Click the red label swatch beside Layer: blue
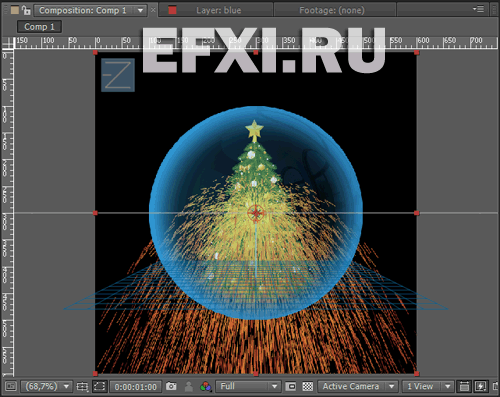This screenshot has width=500, height=397. [172, 10]
